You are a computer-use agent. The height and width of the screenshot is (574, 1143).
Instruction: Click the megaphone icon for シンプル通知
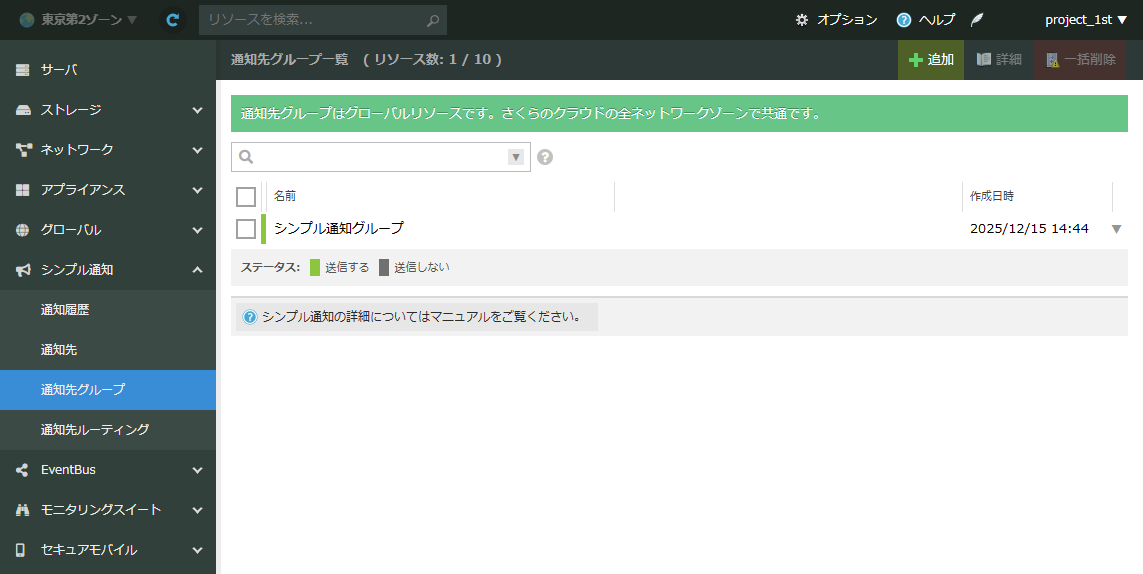click(x=23, y=270)
